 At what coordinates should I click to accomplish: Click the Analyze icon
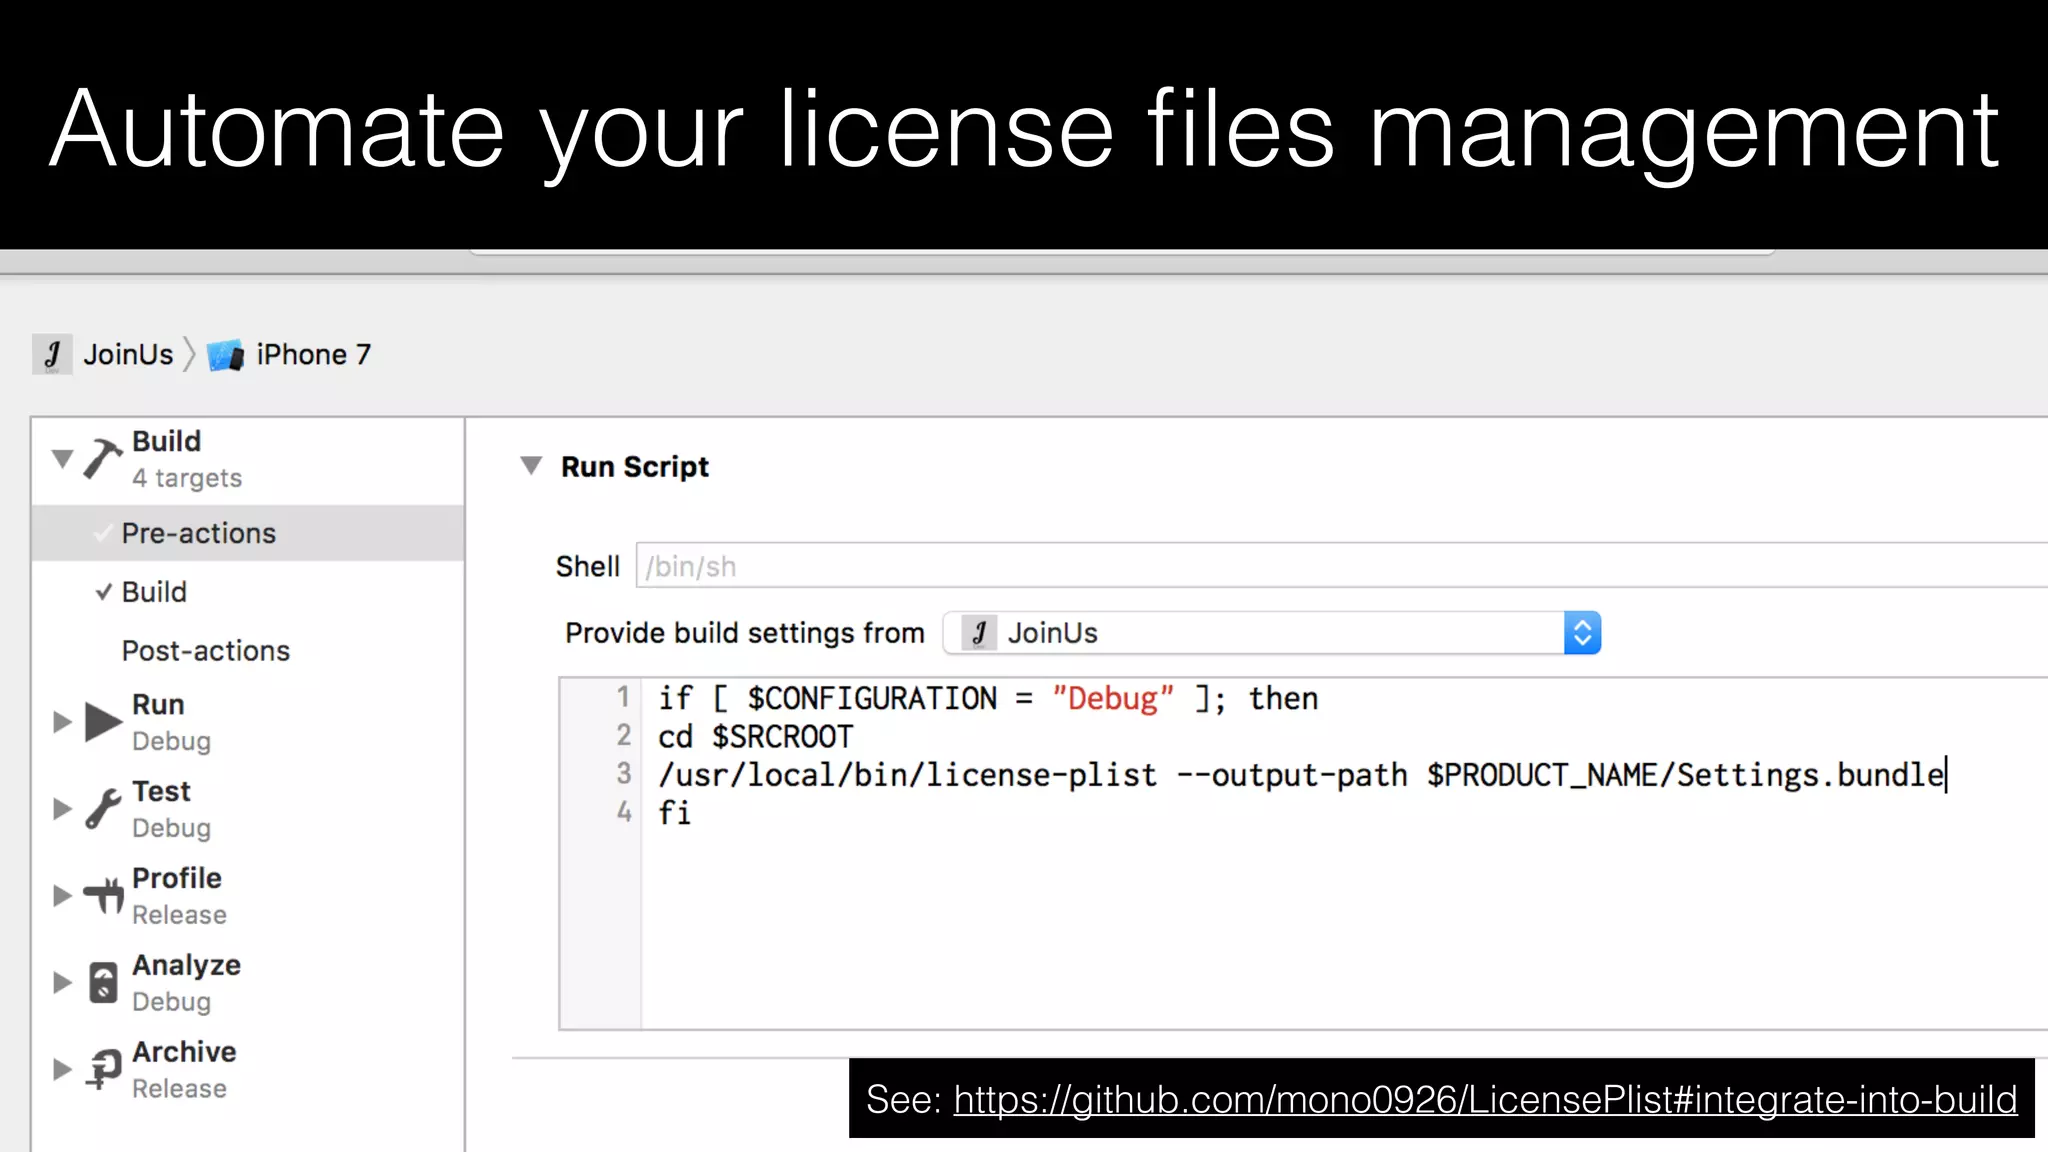[103, 982]
